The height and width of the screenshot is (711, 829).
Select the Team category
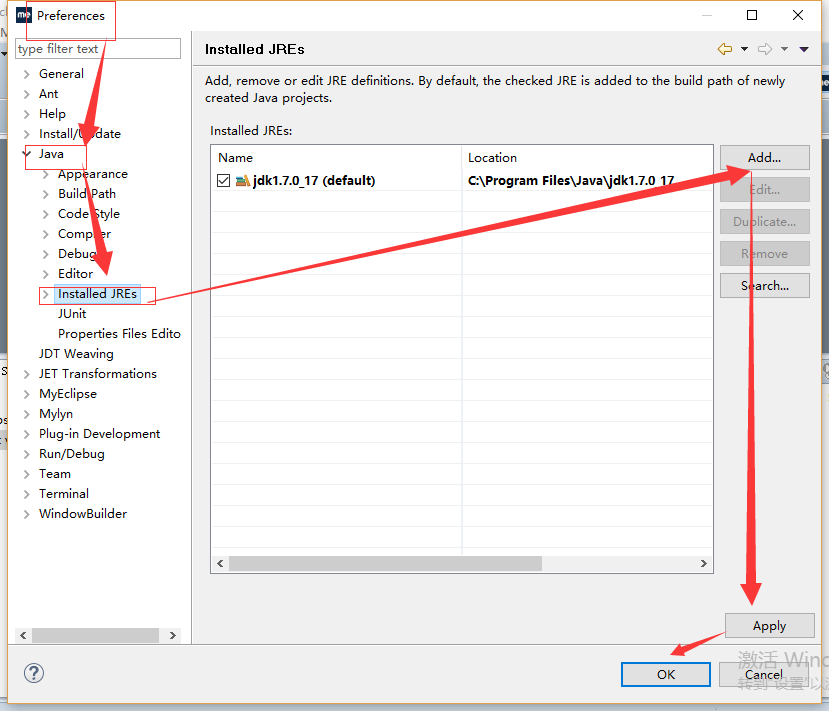click(55, 474)
